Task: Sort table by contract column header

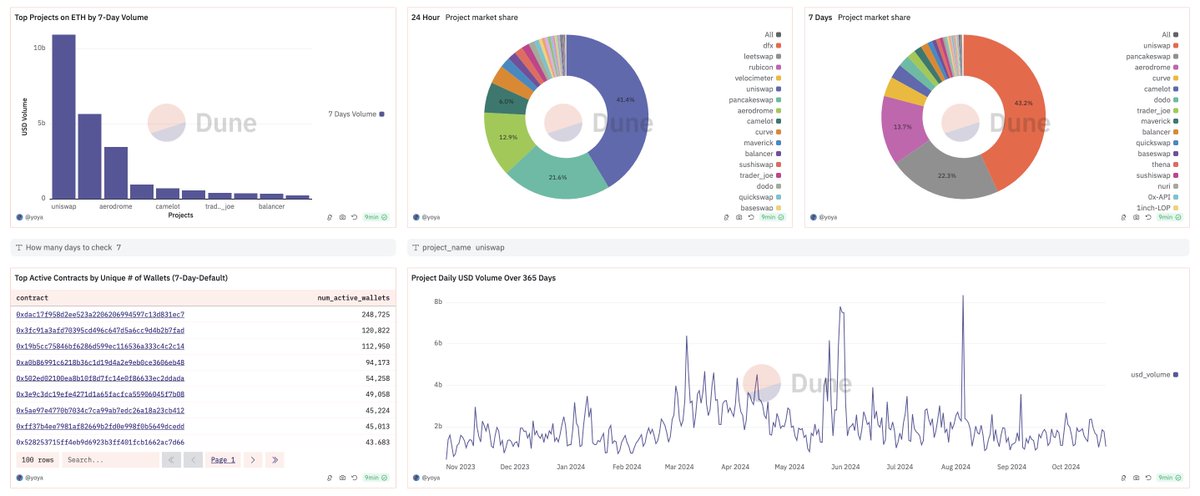Action: tap(33, 298)
